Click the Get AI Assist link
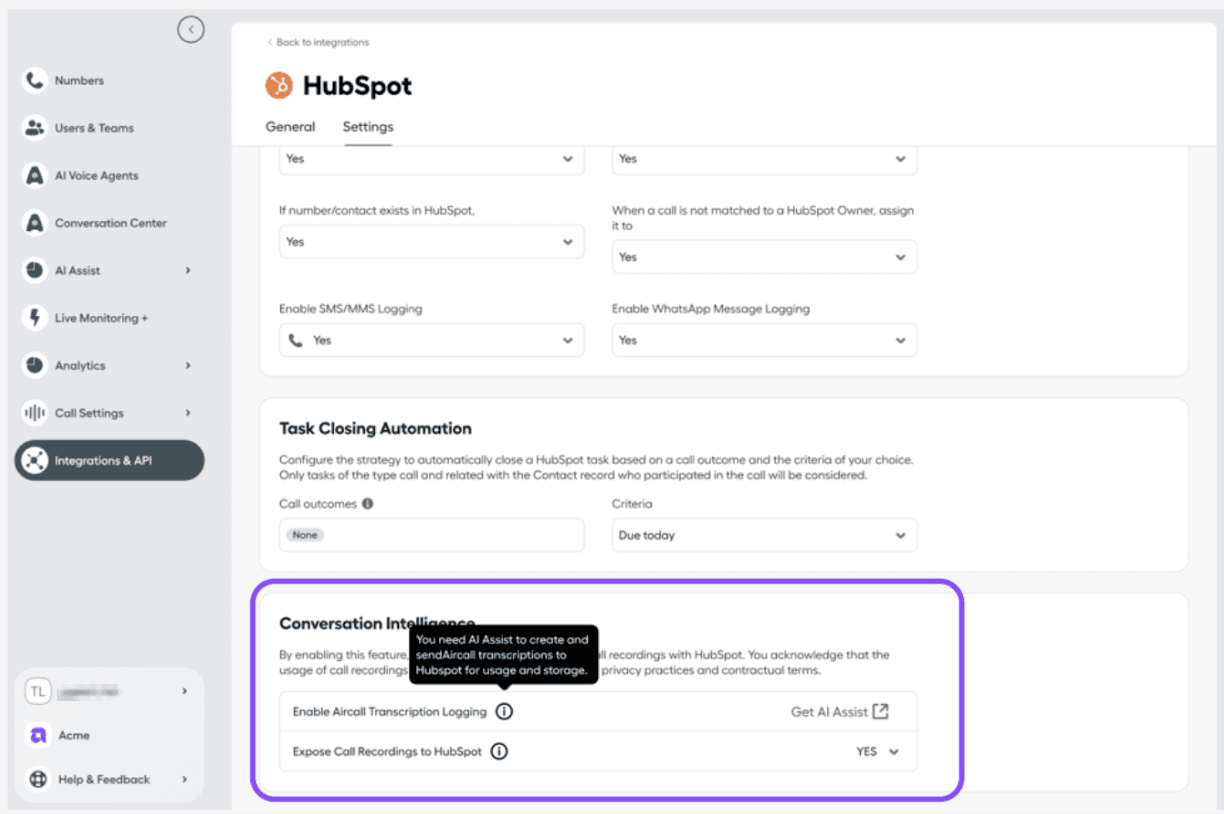The image size is (1224, 814). point(838,712)
